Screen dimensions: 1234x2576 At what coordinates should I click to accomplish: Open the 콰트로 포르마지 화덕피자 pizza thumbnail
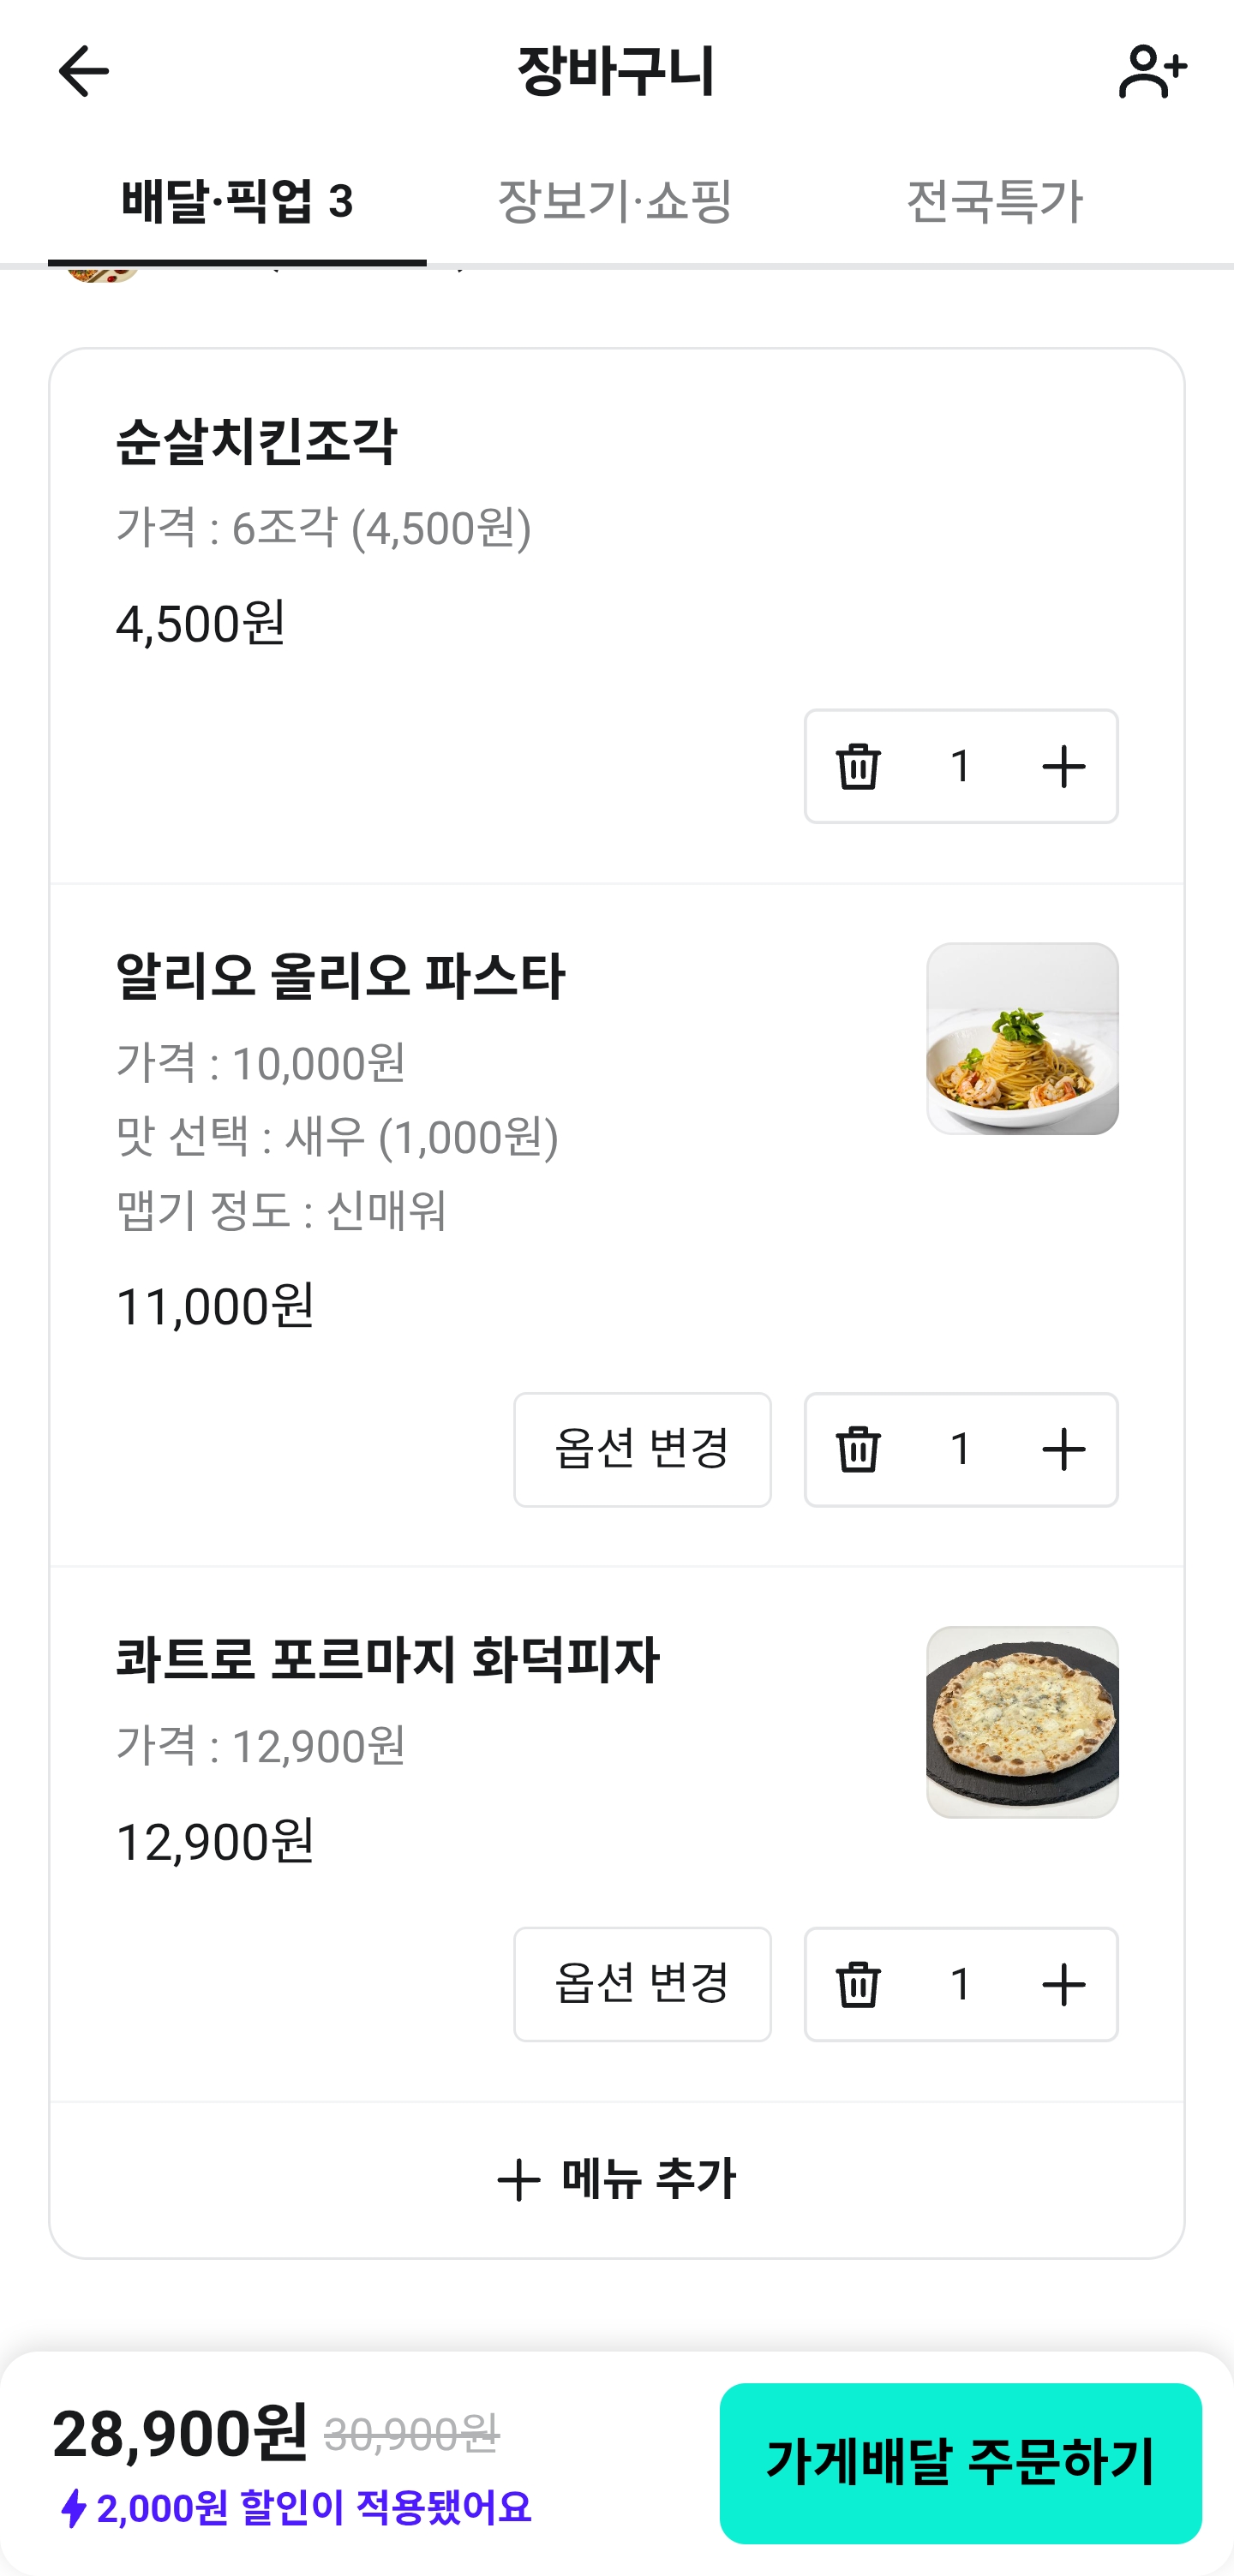[1022, 1722]
